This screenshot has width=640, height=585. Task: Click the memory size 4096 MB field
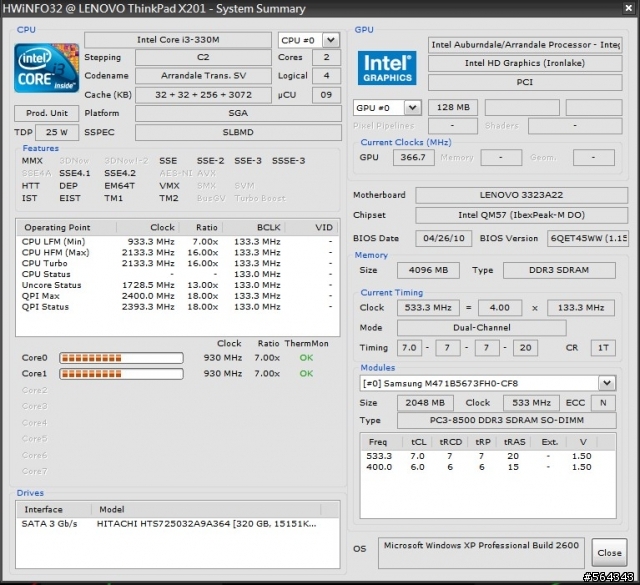coord(428,270)
